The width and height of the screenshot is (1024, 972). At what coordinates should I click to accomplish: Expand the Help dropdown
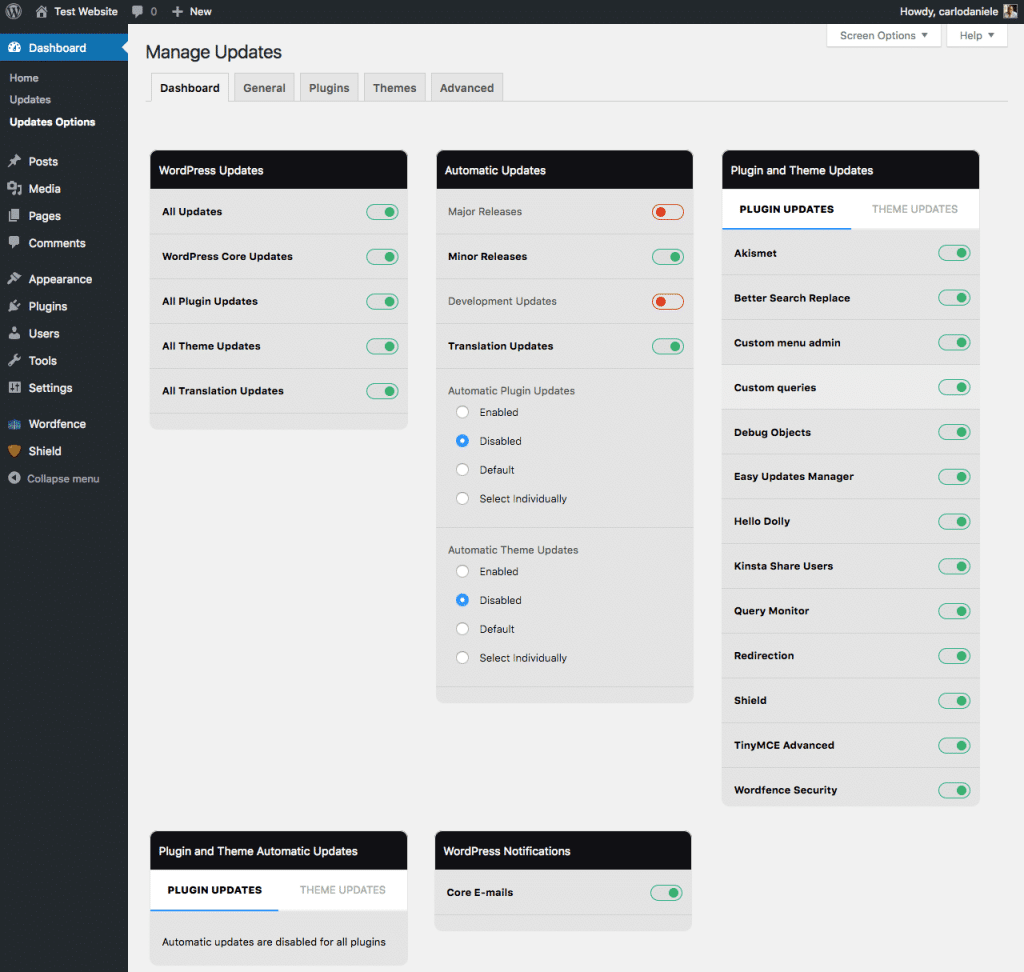(976, 35)
